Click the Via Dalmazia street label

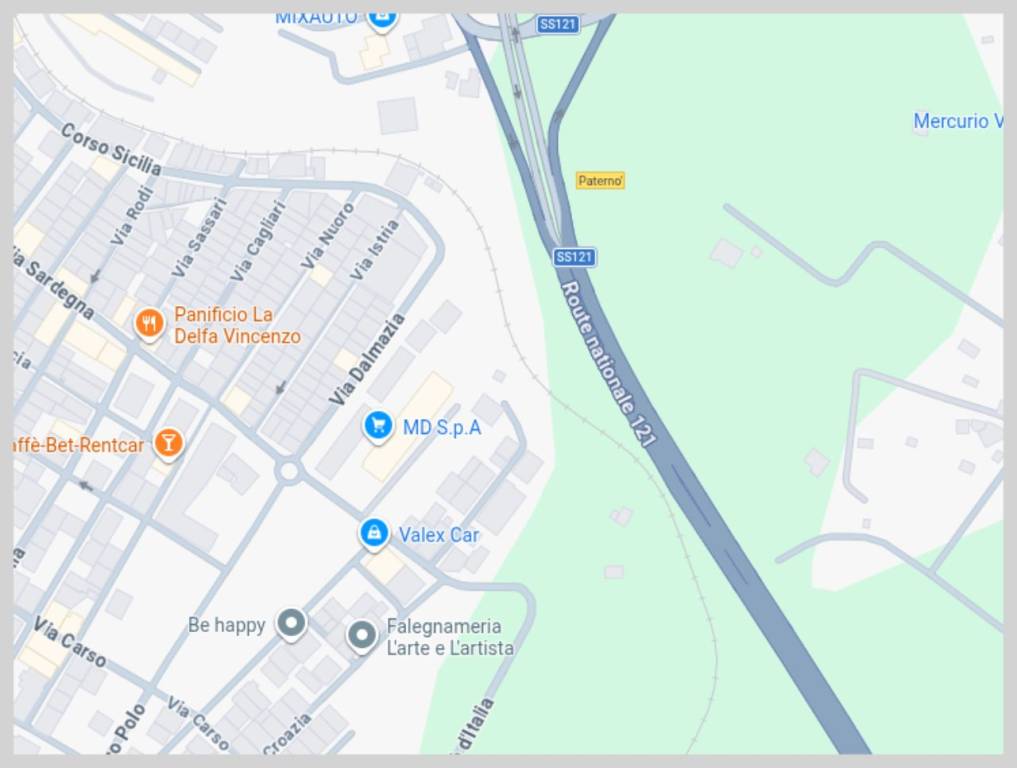click(x=366, y=359)
